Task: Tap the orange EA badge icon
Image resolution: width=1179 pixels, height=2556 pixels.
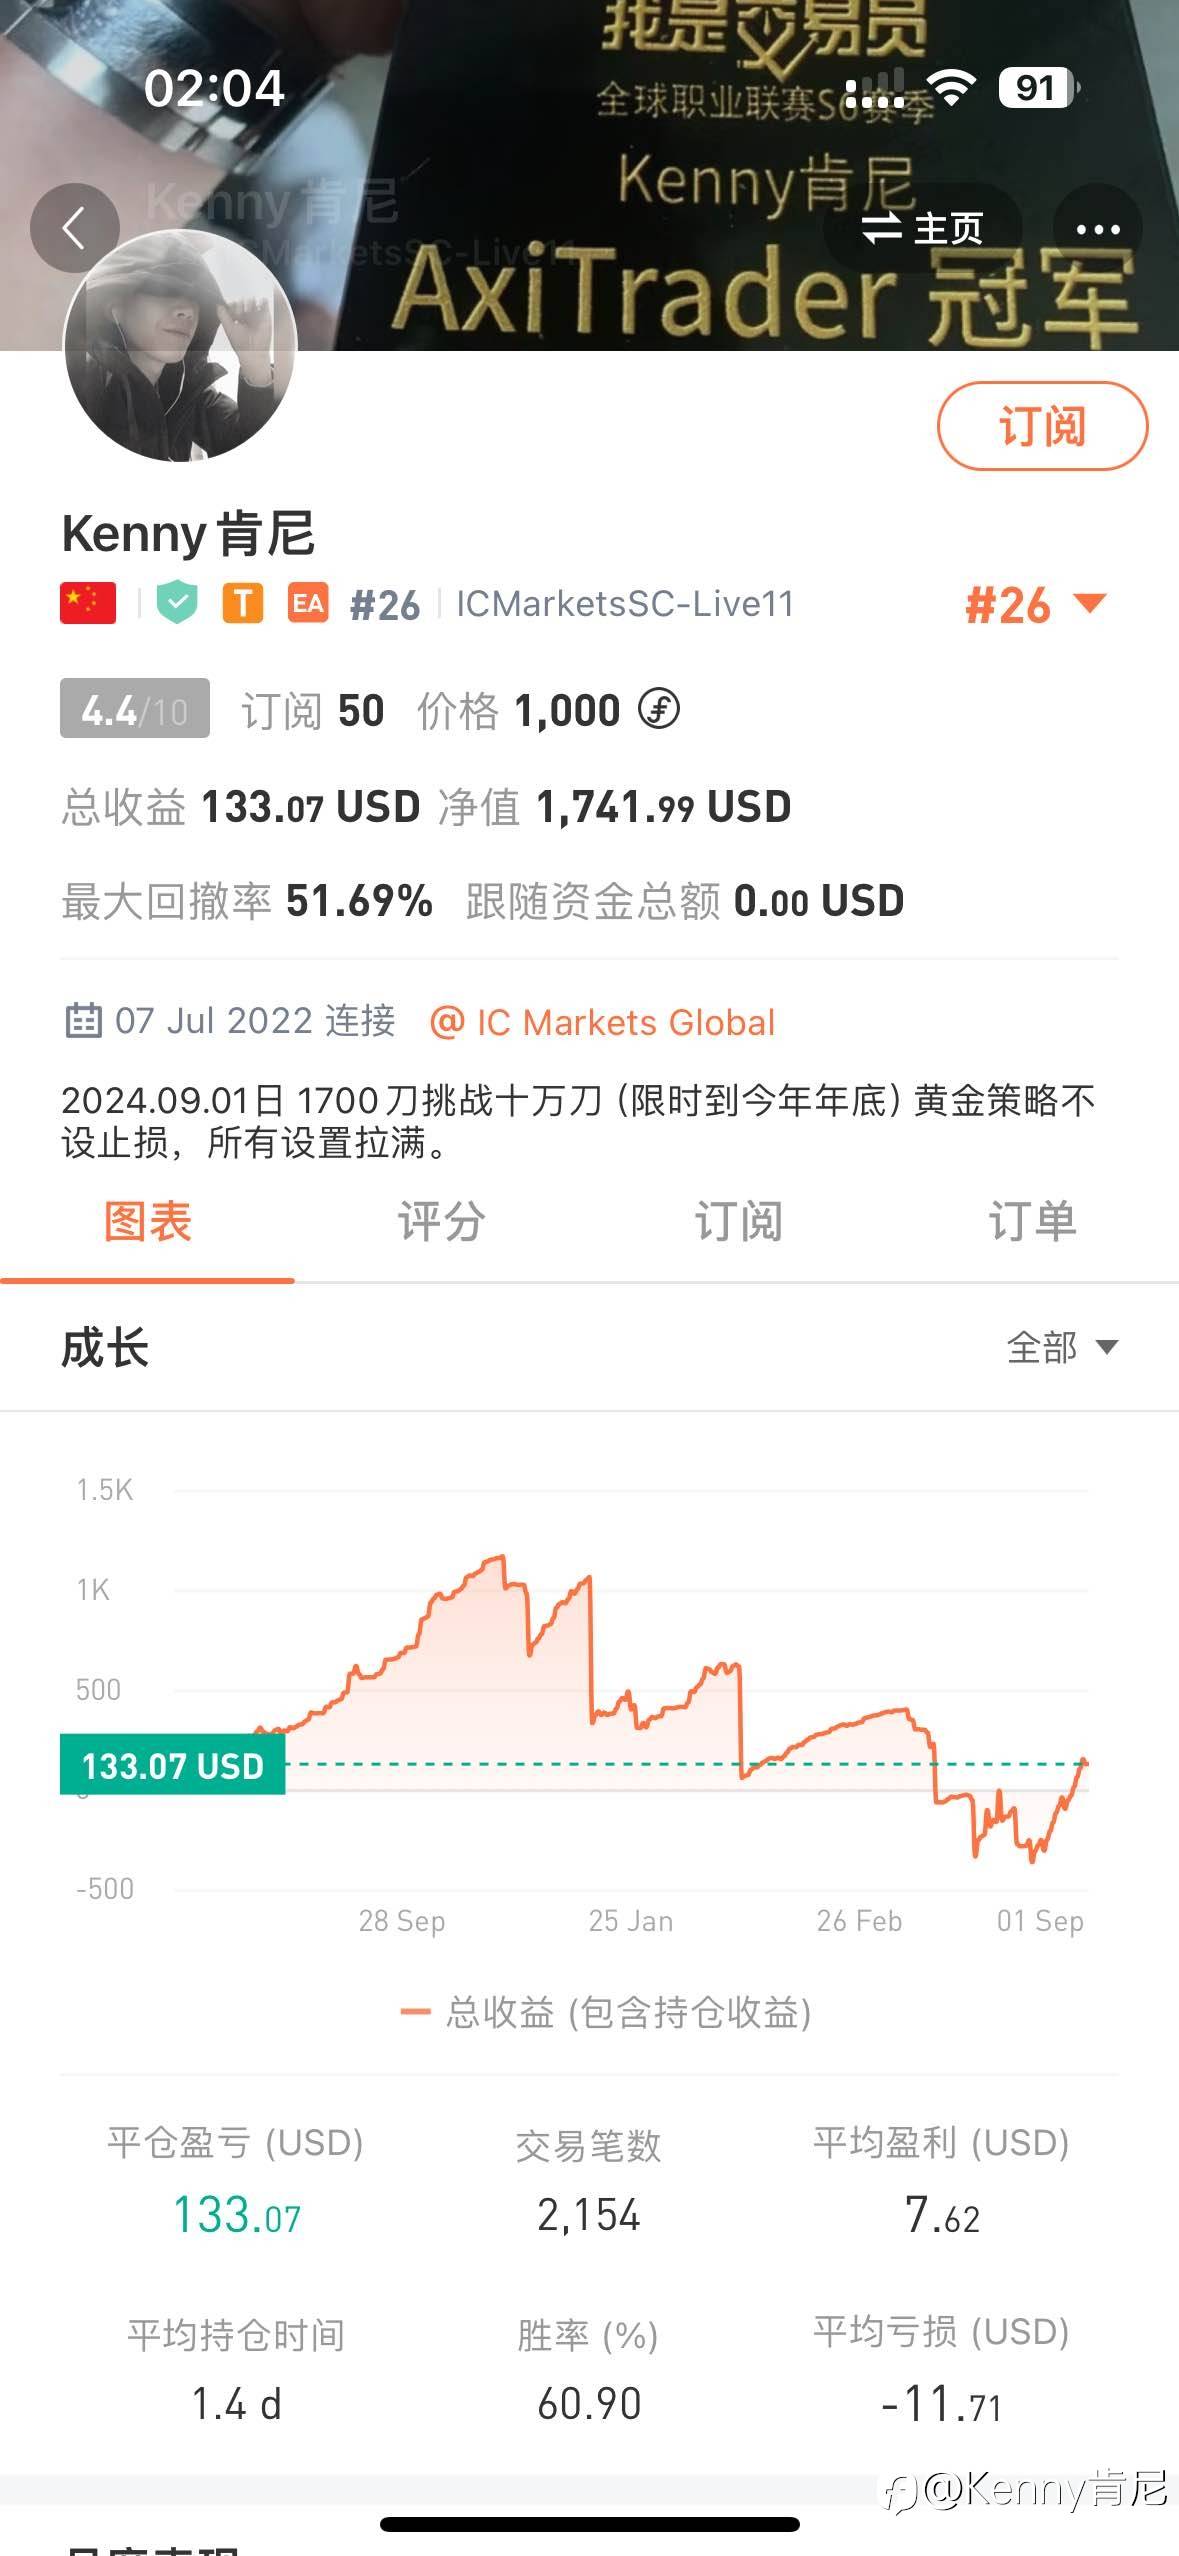Action: (308, 603)
